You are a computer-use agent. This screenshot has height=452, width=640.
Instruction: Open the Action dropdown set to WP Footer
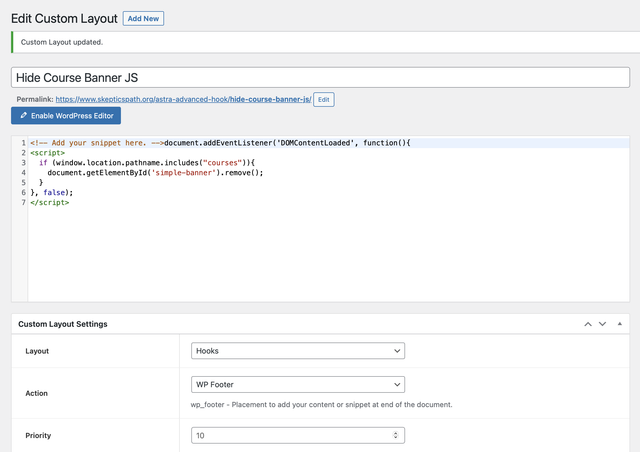pos(298,384)
